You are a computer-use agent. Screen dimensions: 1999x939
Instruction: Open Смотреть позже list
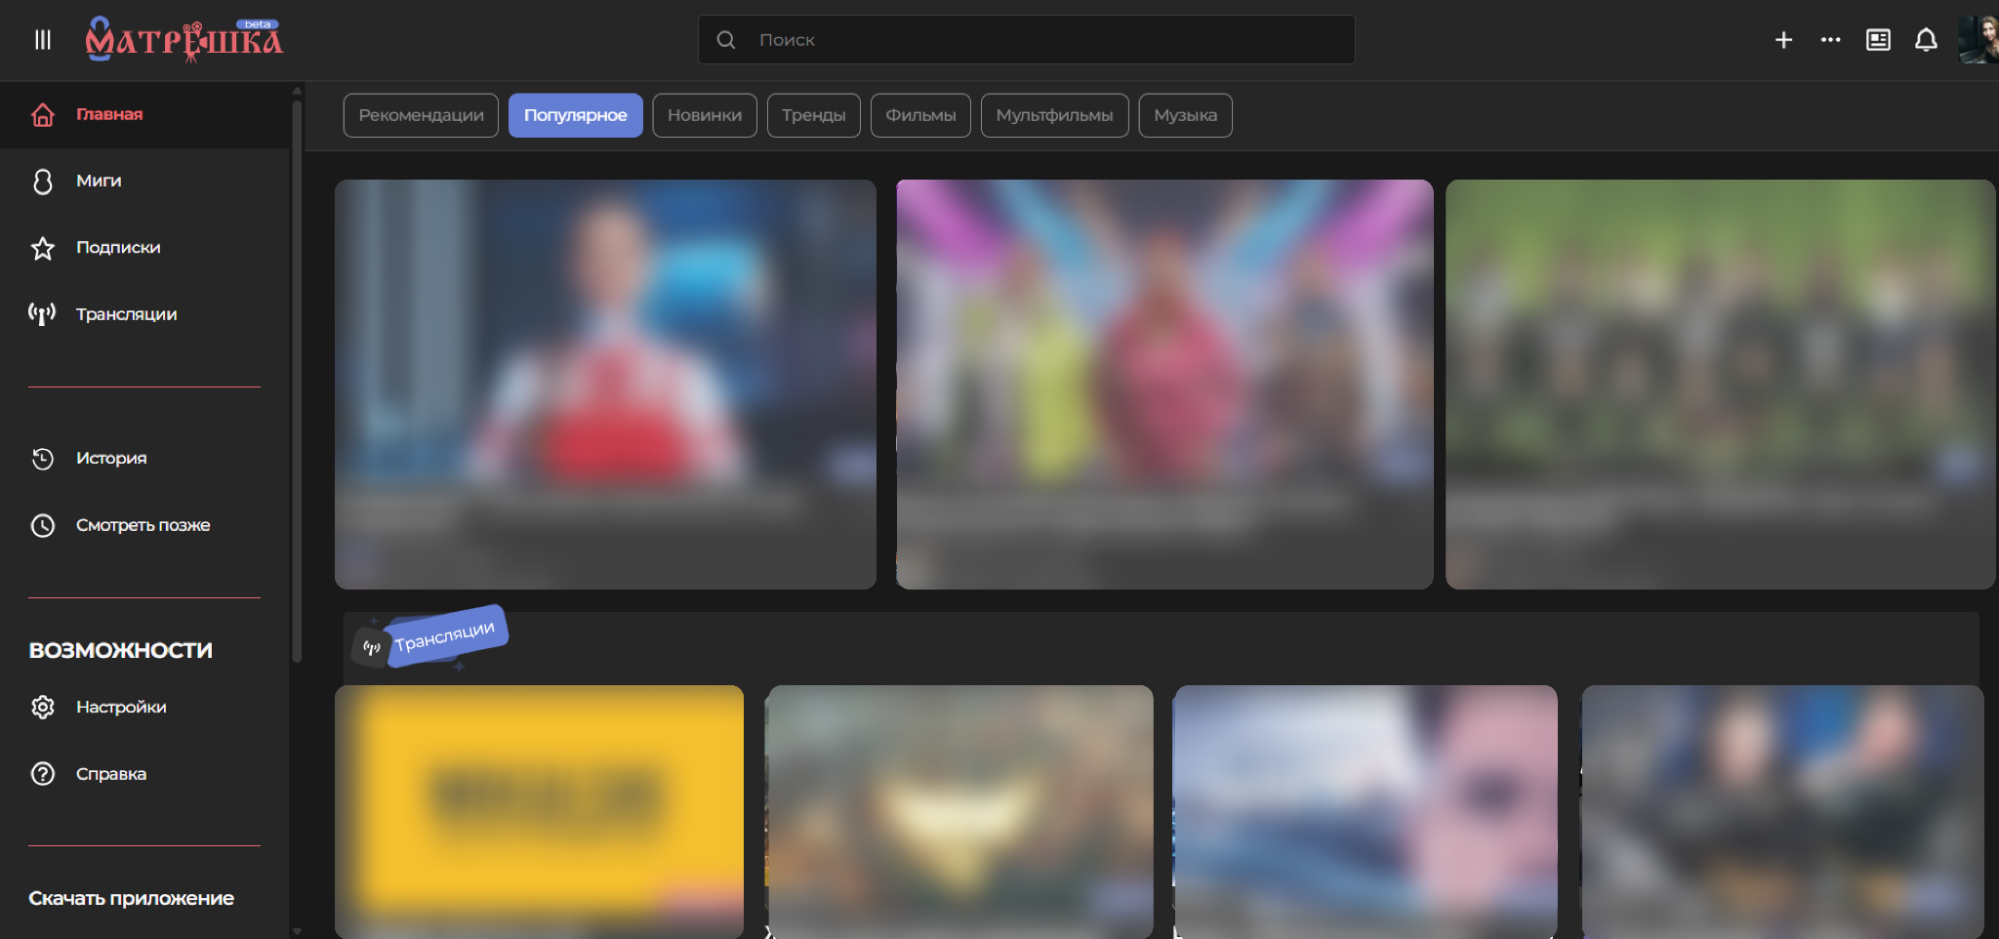(142, 526)
